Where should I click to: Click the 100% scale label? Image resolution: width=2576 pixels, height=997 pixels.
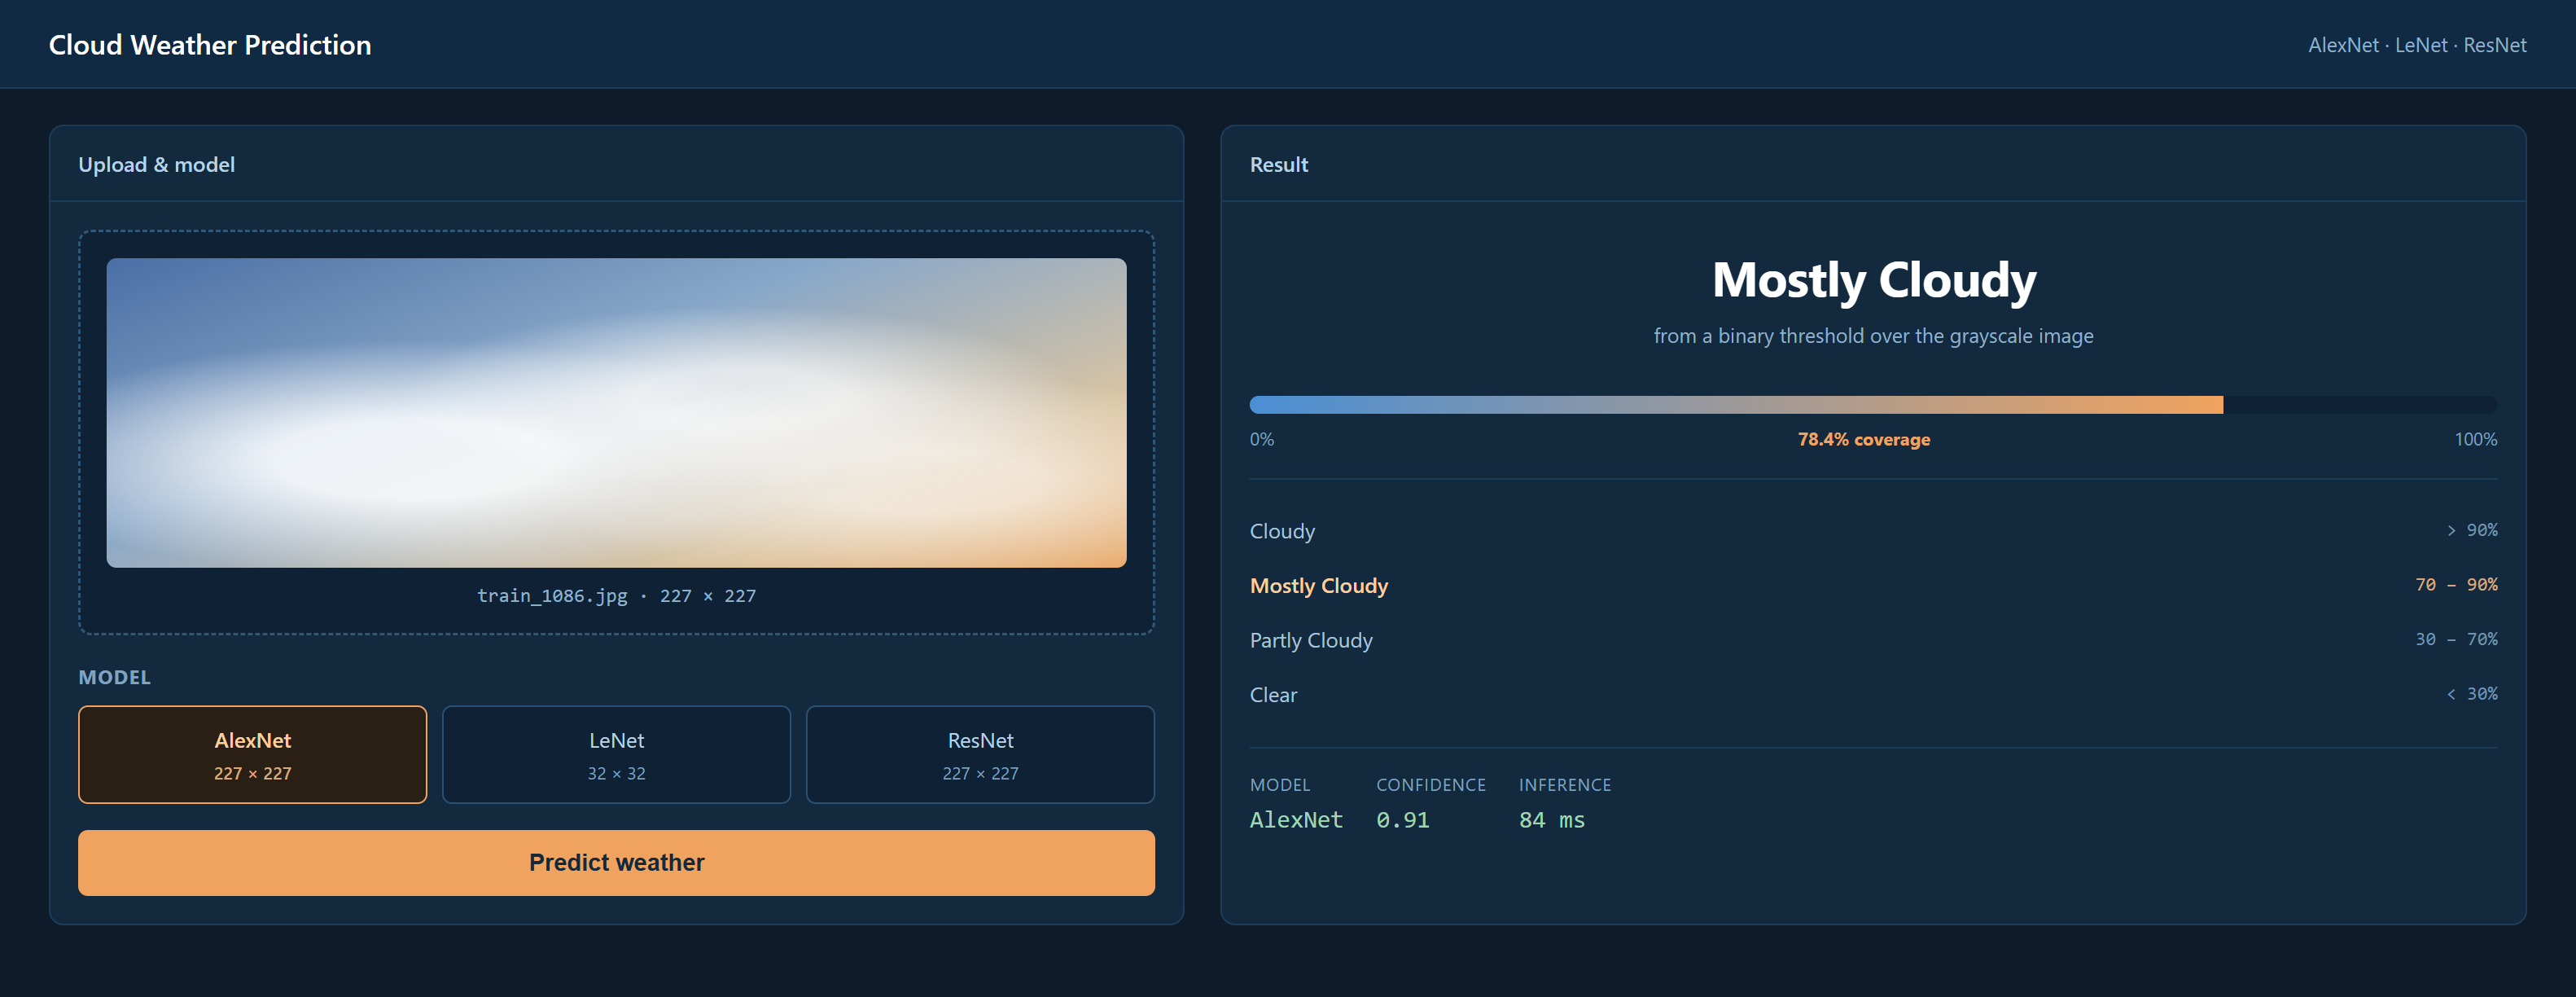click(2475, 439)
